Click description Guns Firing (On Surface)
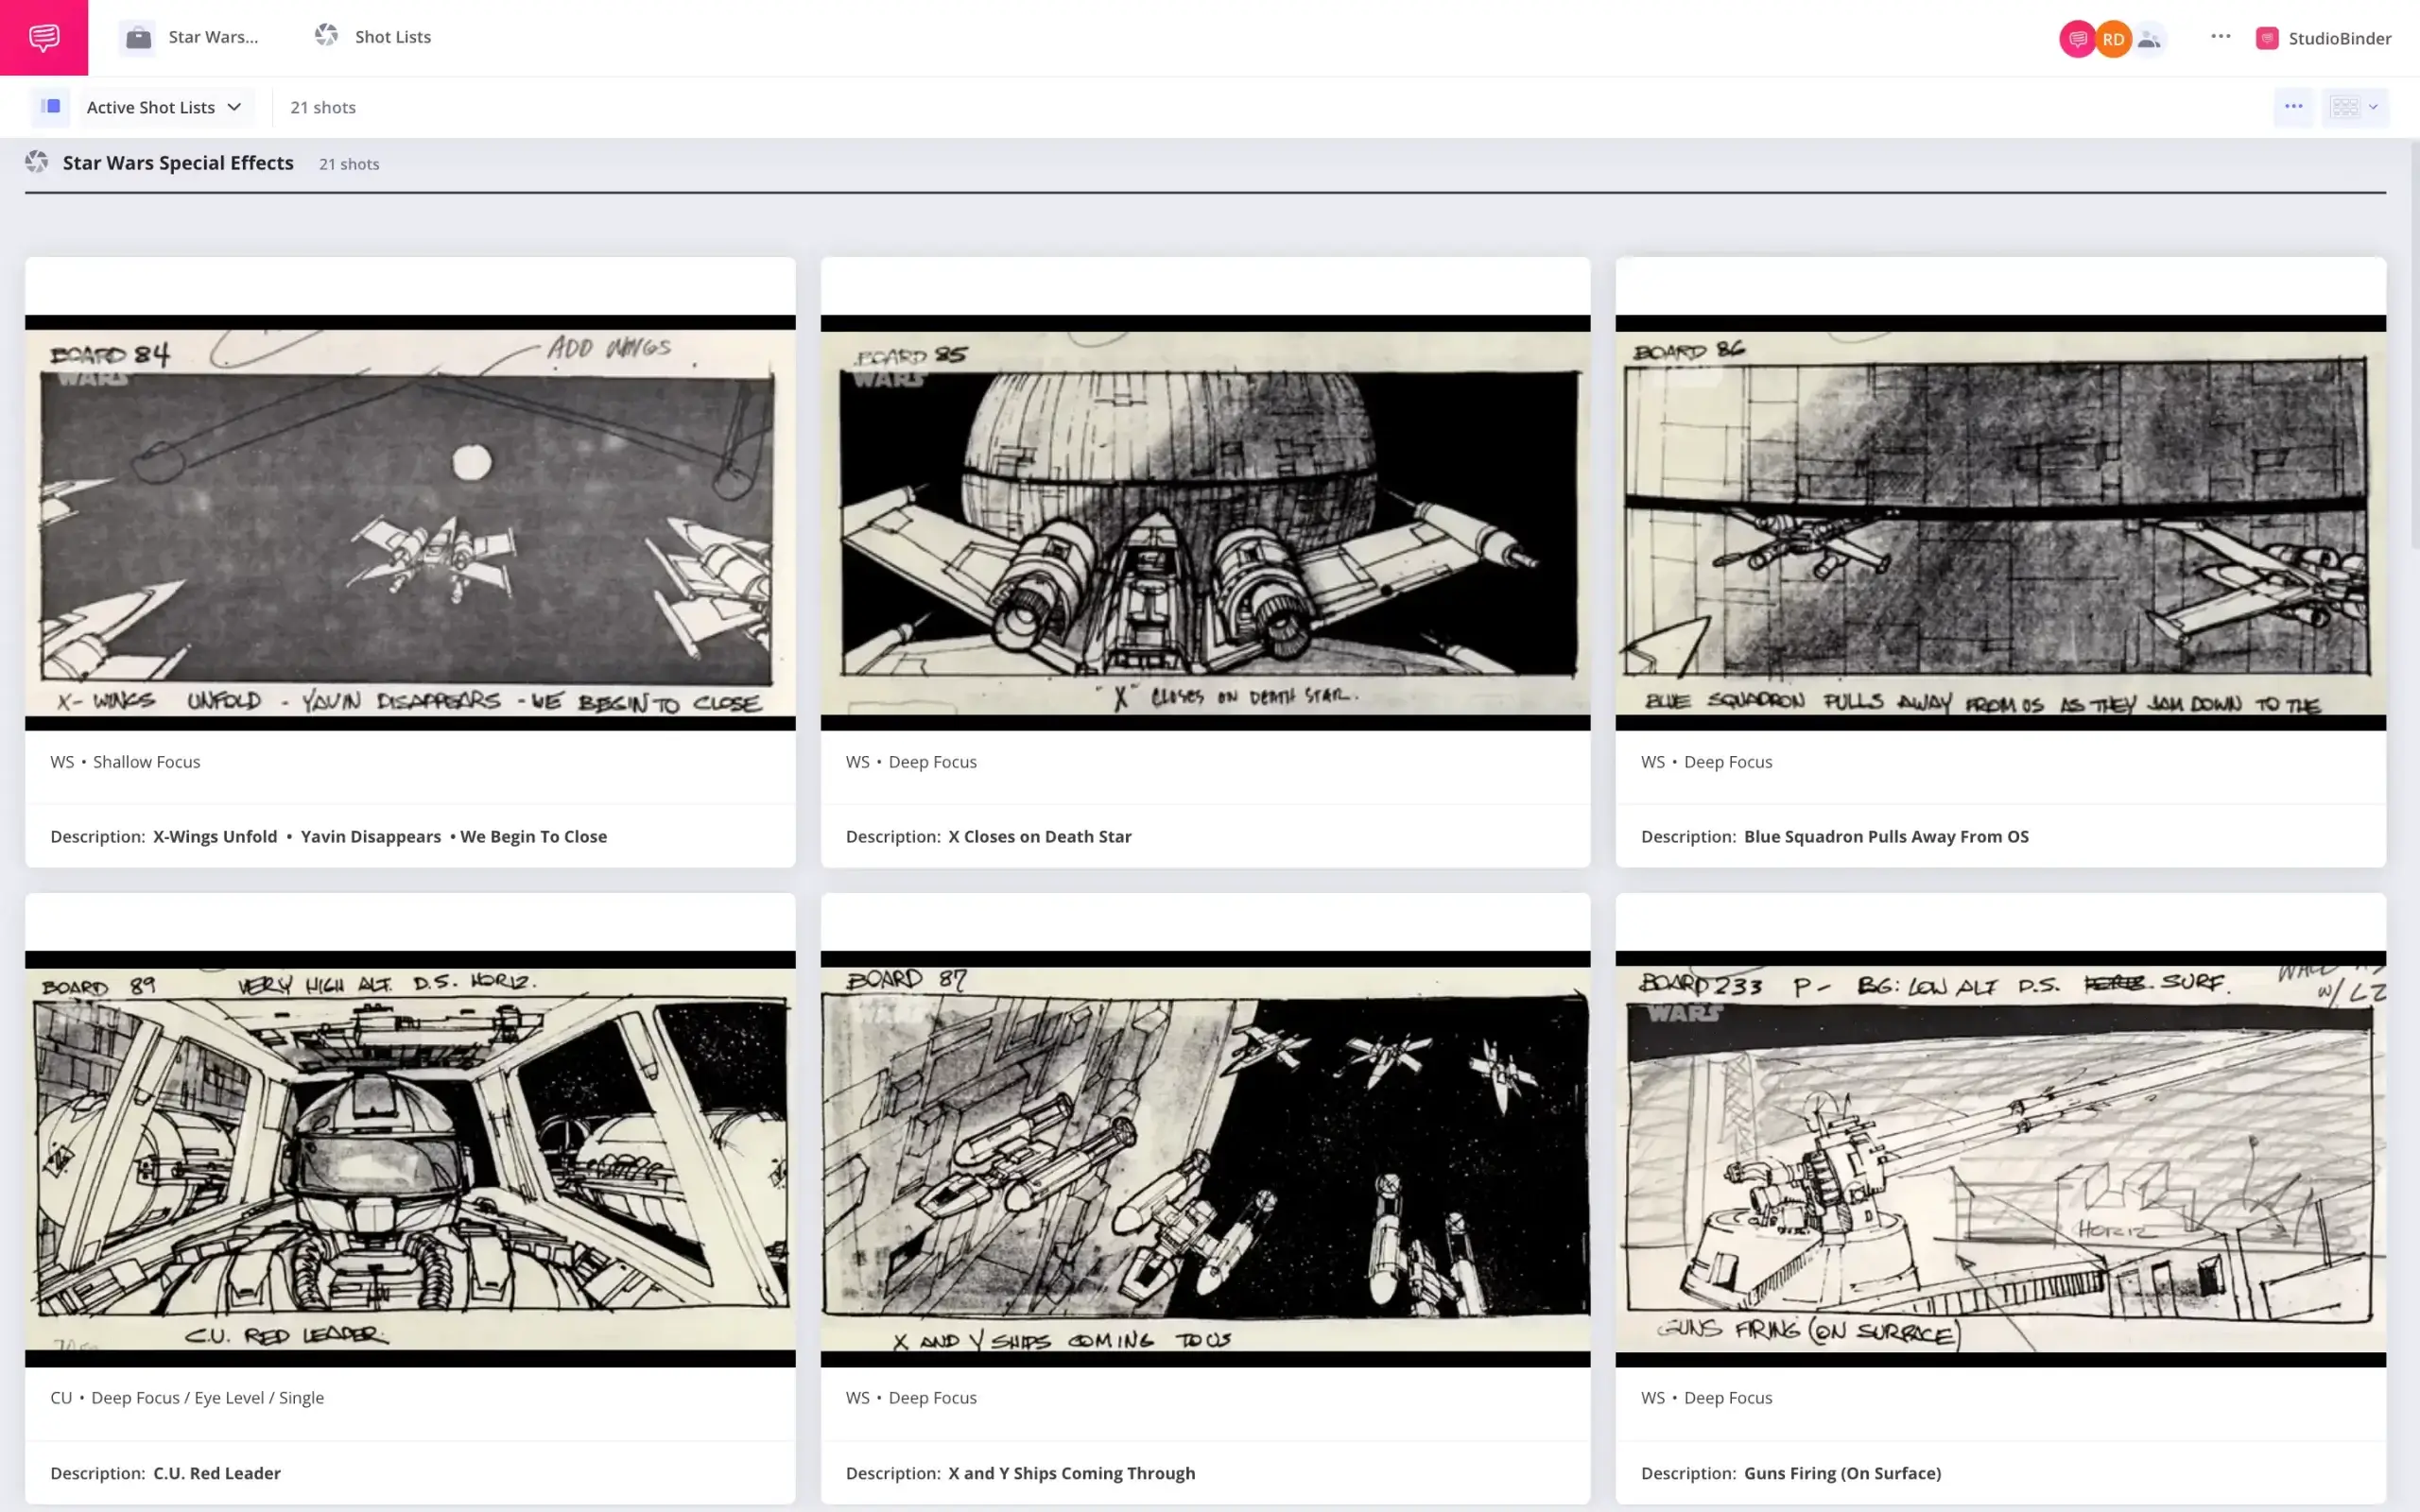Screen dimensions: 2420x1512 (1842, 1473)
